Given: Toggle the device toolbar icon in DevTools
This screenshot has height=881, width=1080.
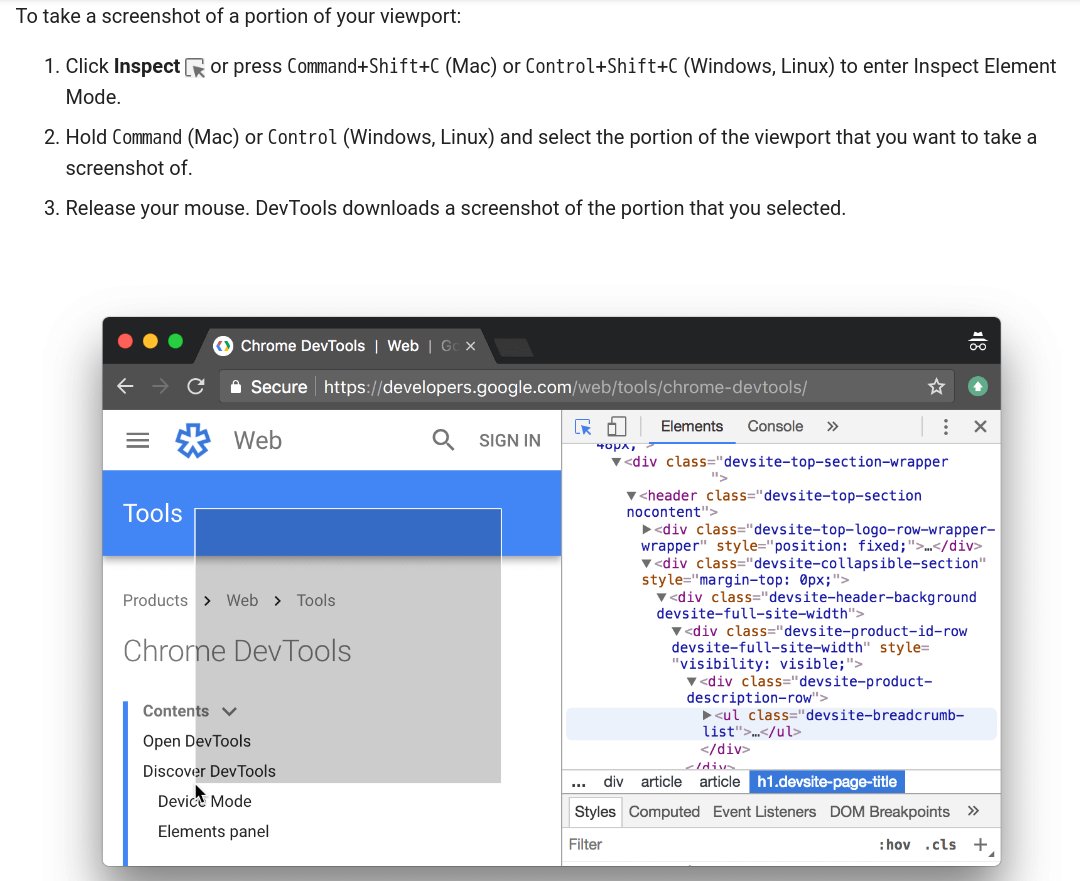Looking at the screenshot, I should click(x=616, y=426).
